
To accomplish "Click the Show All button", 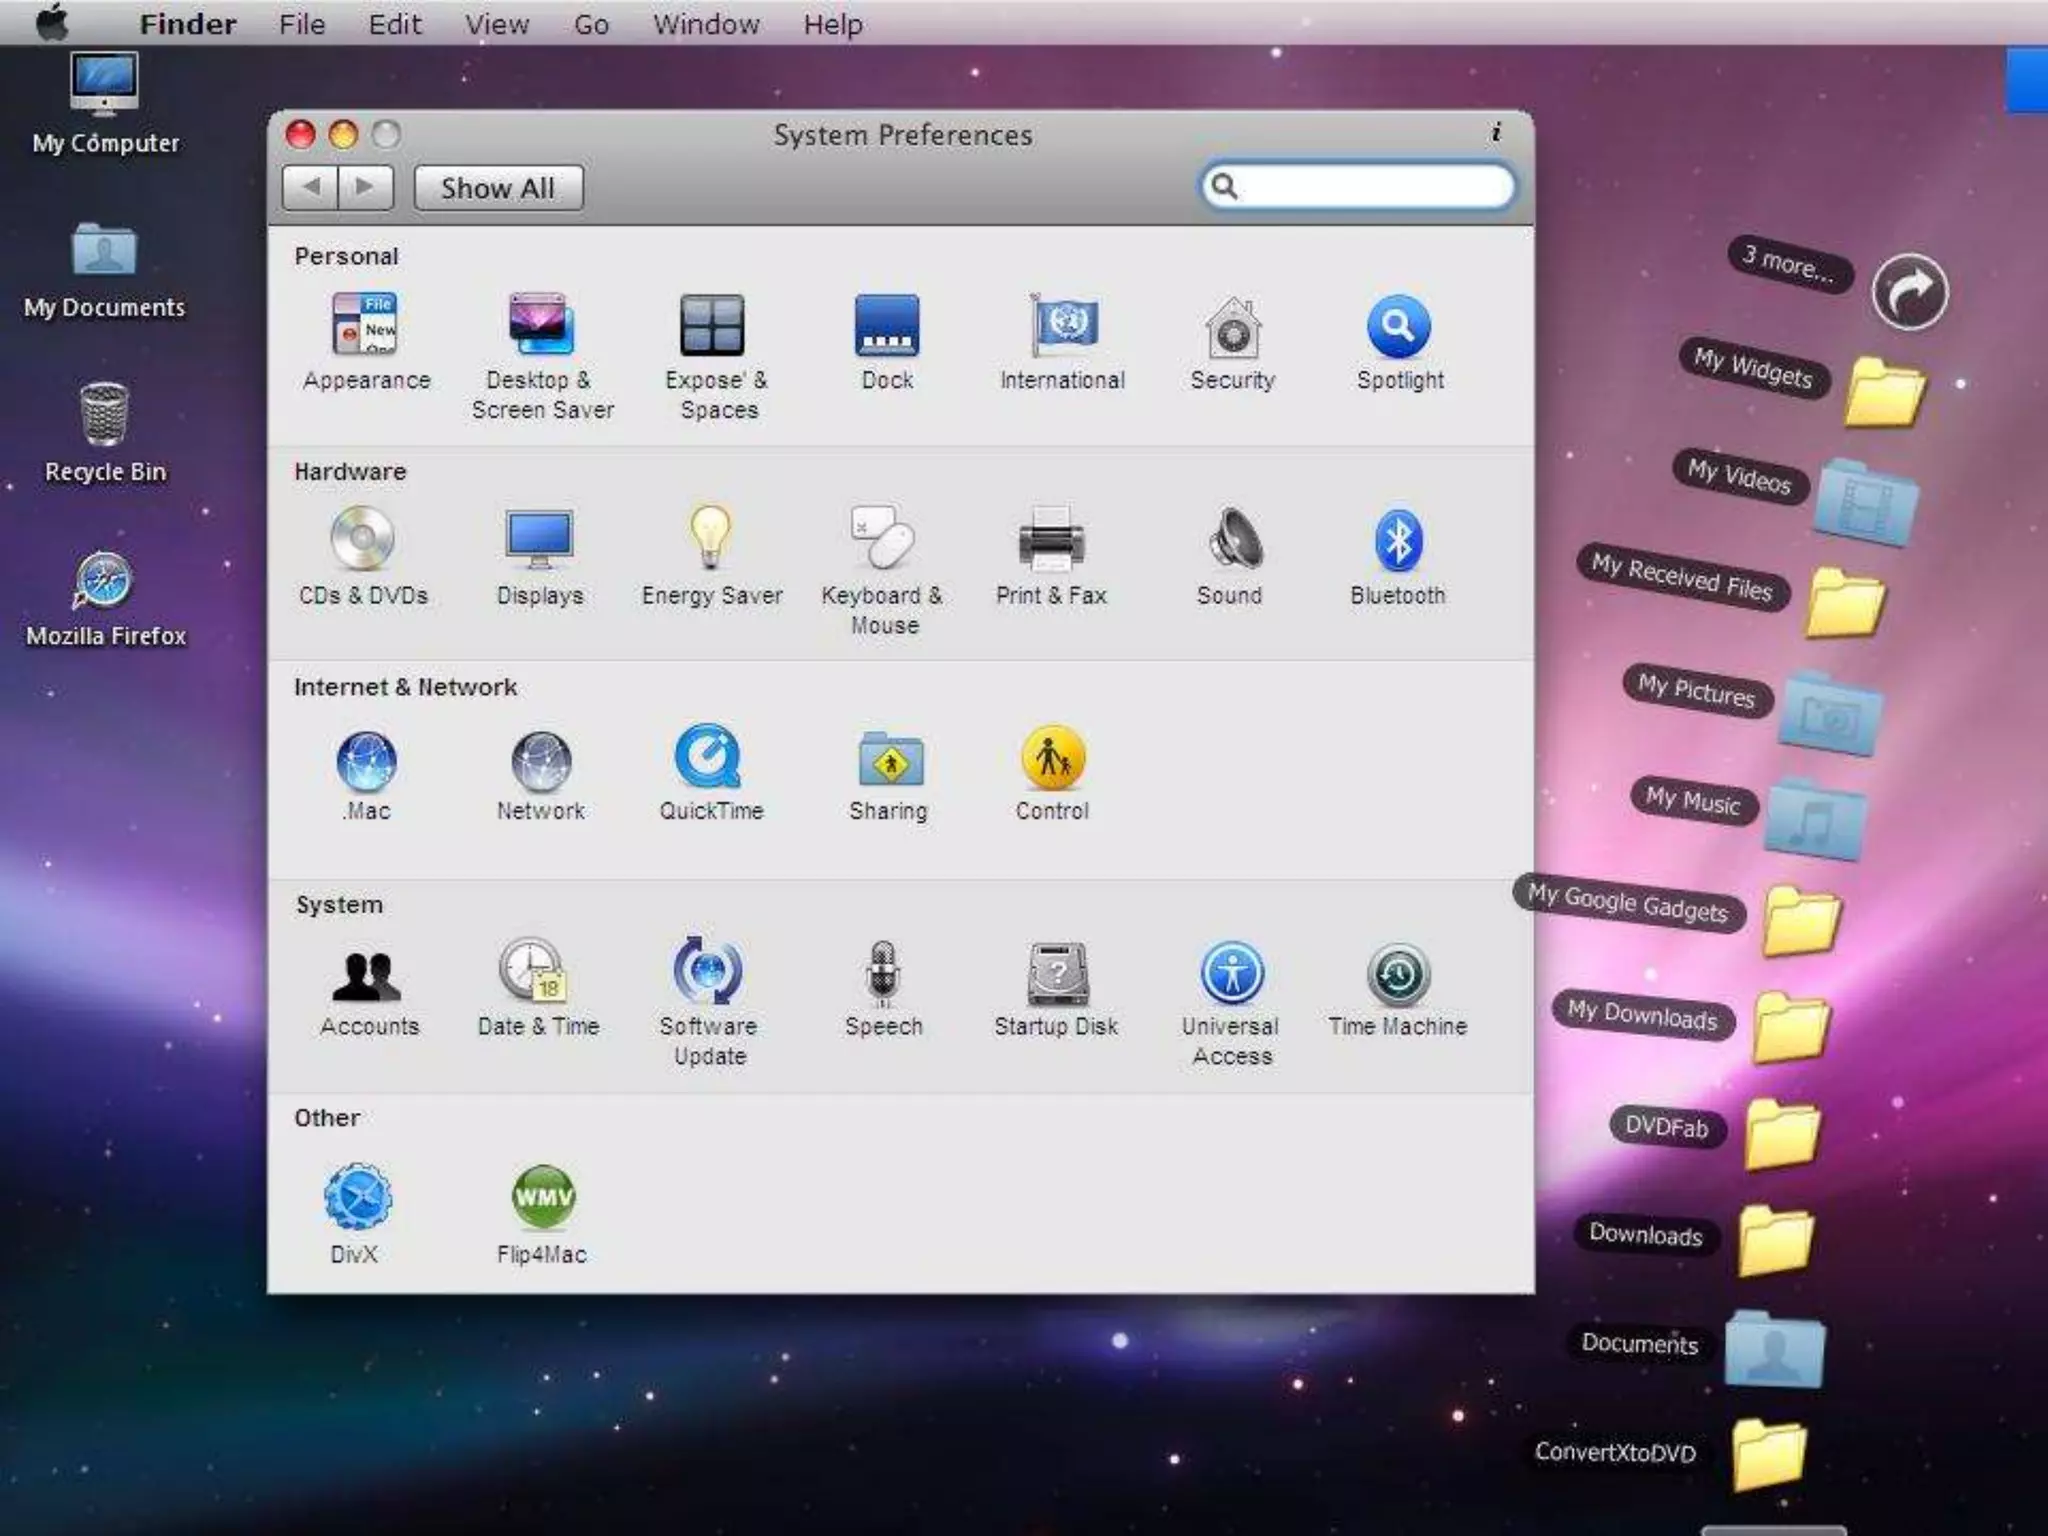I will click(x=498, y=188).
